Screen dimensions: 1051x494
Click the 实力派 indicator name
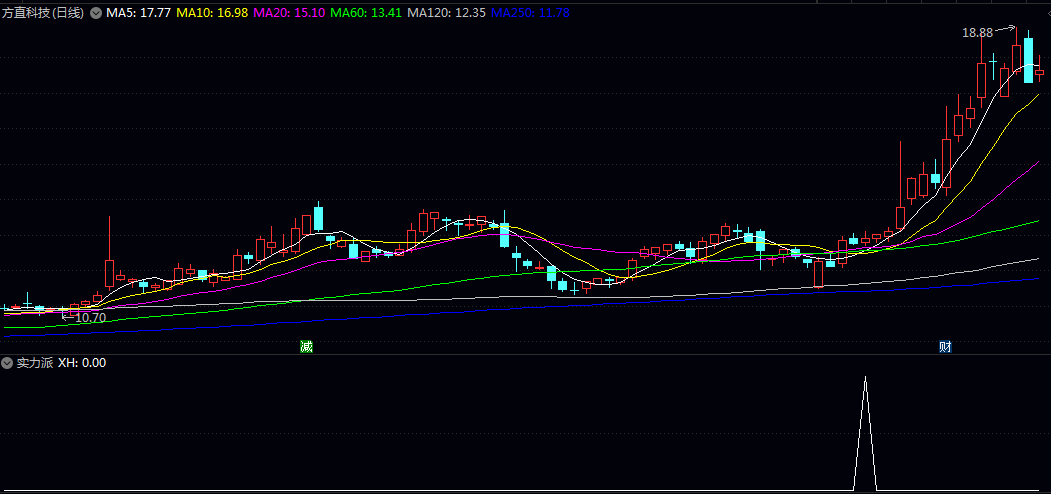click(35, 363)
